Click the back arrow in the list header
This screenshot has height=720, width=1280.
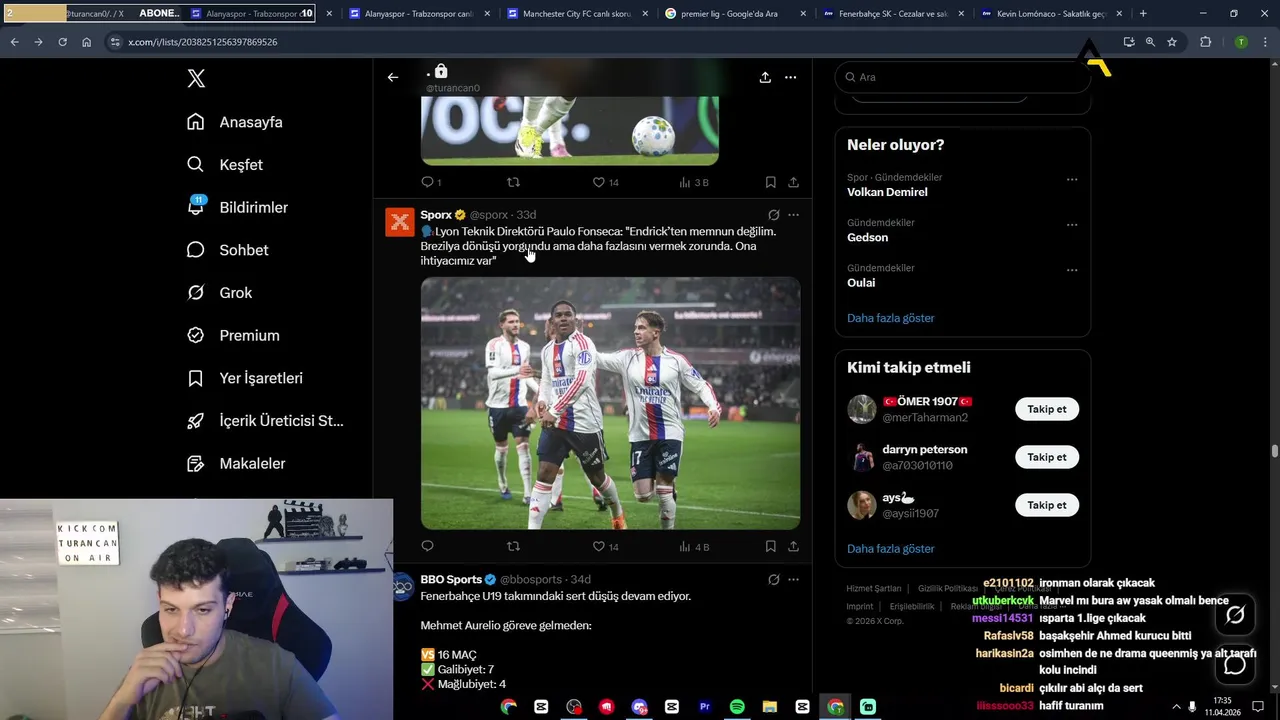tap(393, 77)
